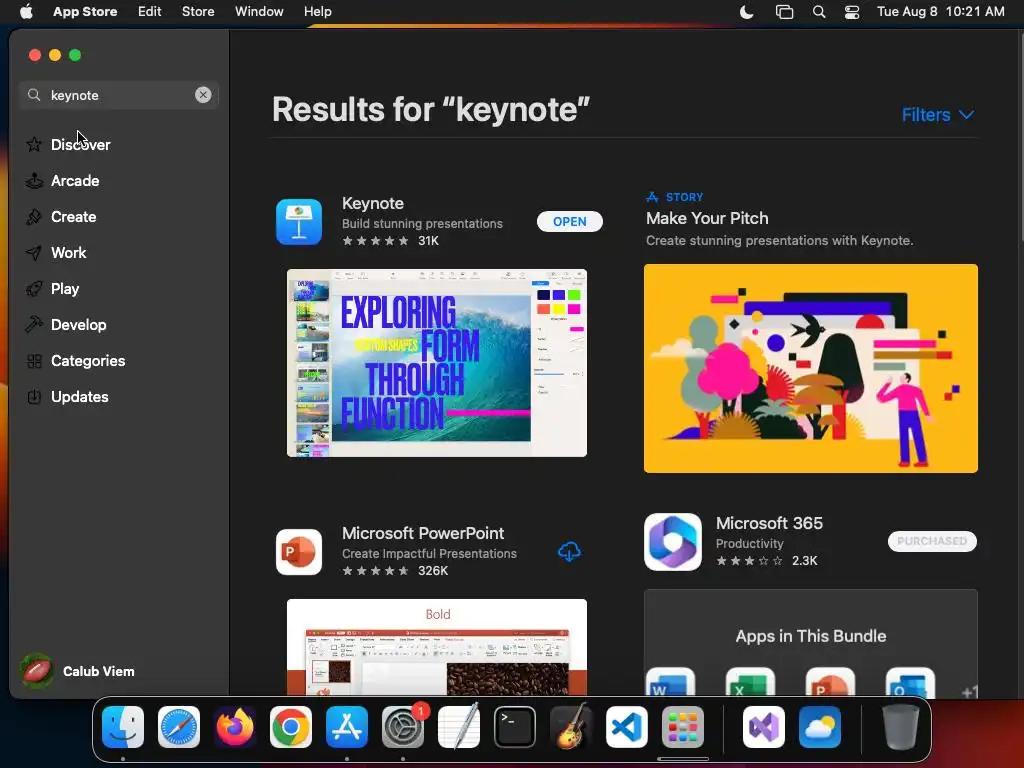Open the Microsoft 365 title
This screenshot has height=768, width=1024.
click(x=769, y=523)
